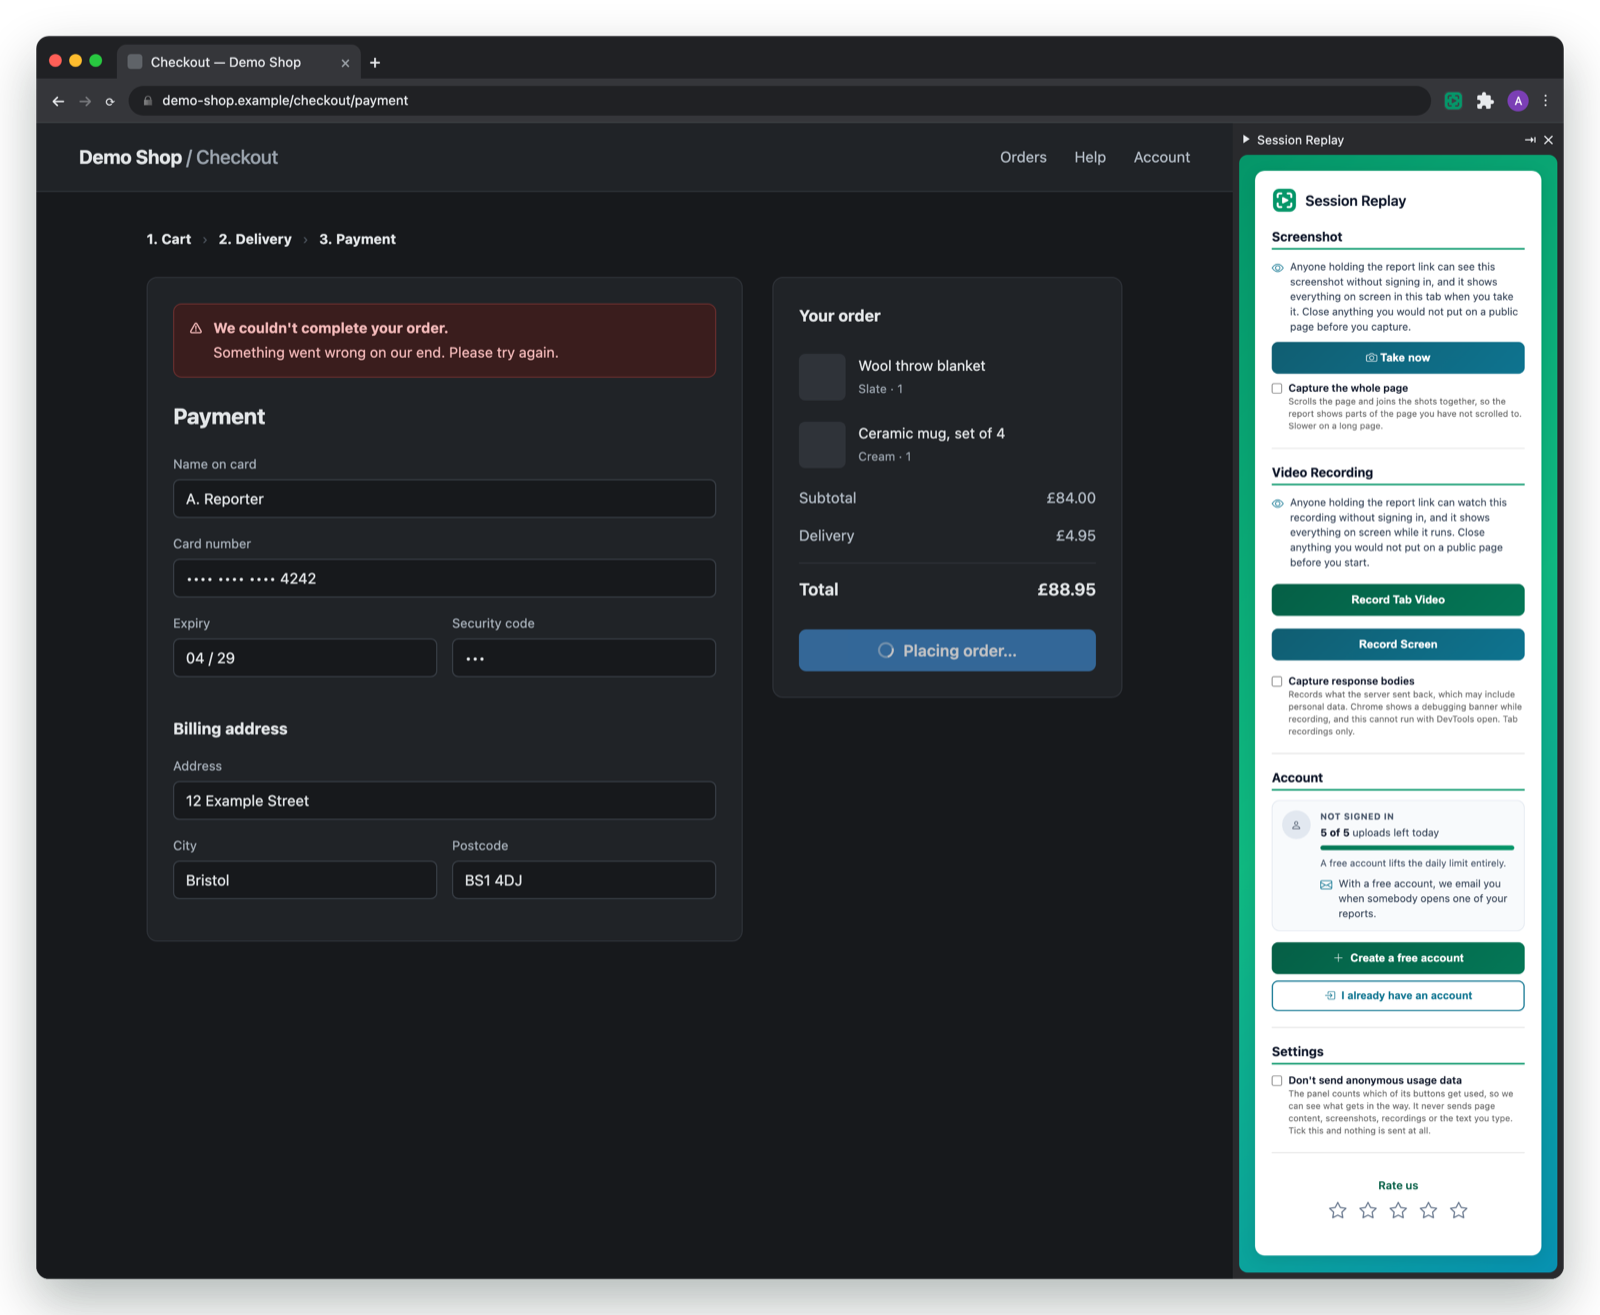Click the Session Replay logo in panel
1600x1315 pixels.
1284,201
